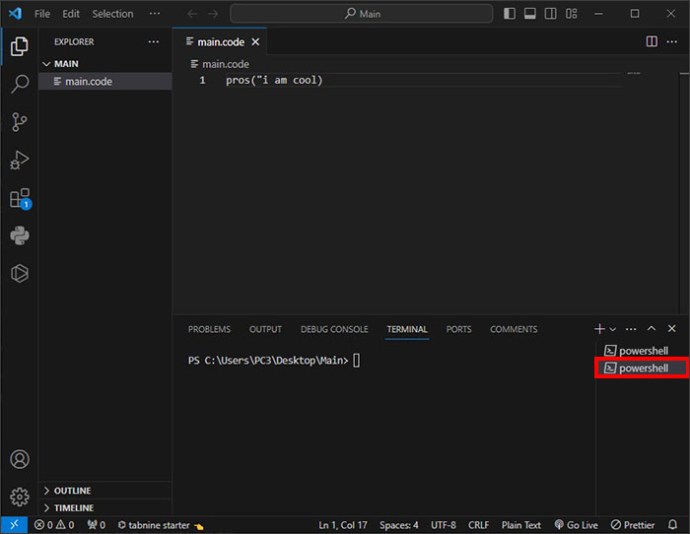Open the Extensions view with badge

tap(20, 199)
